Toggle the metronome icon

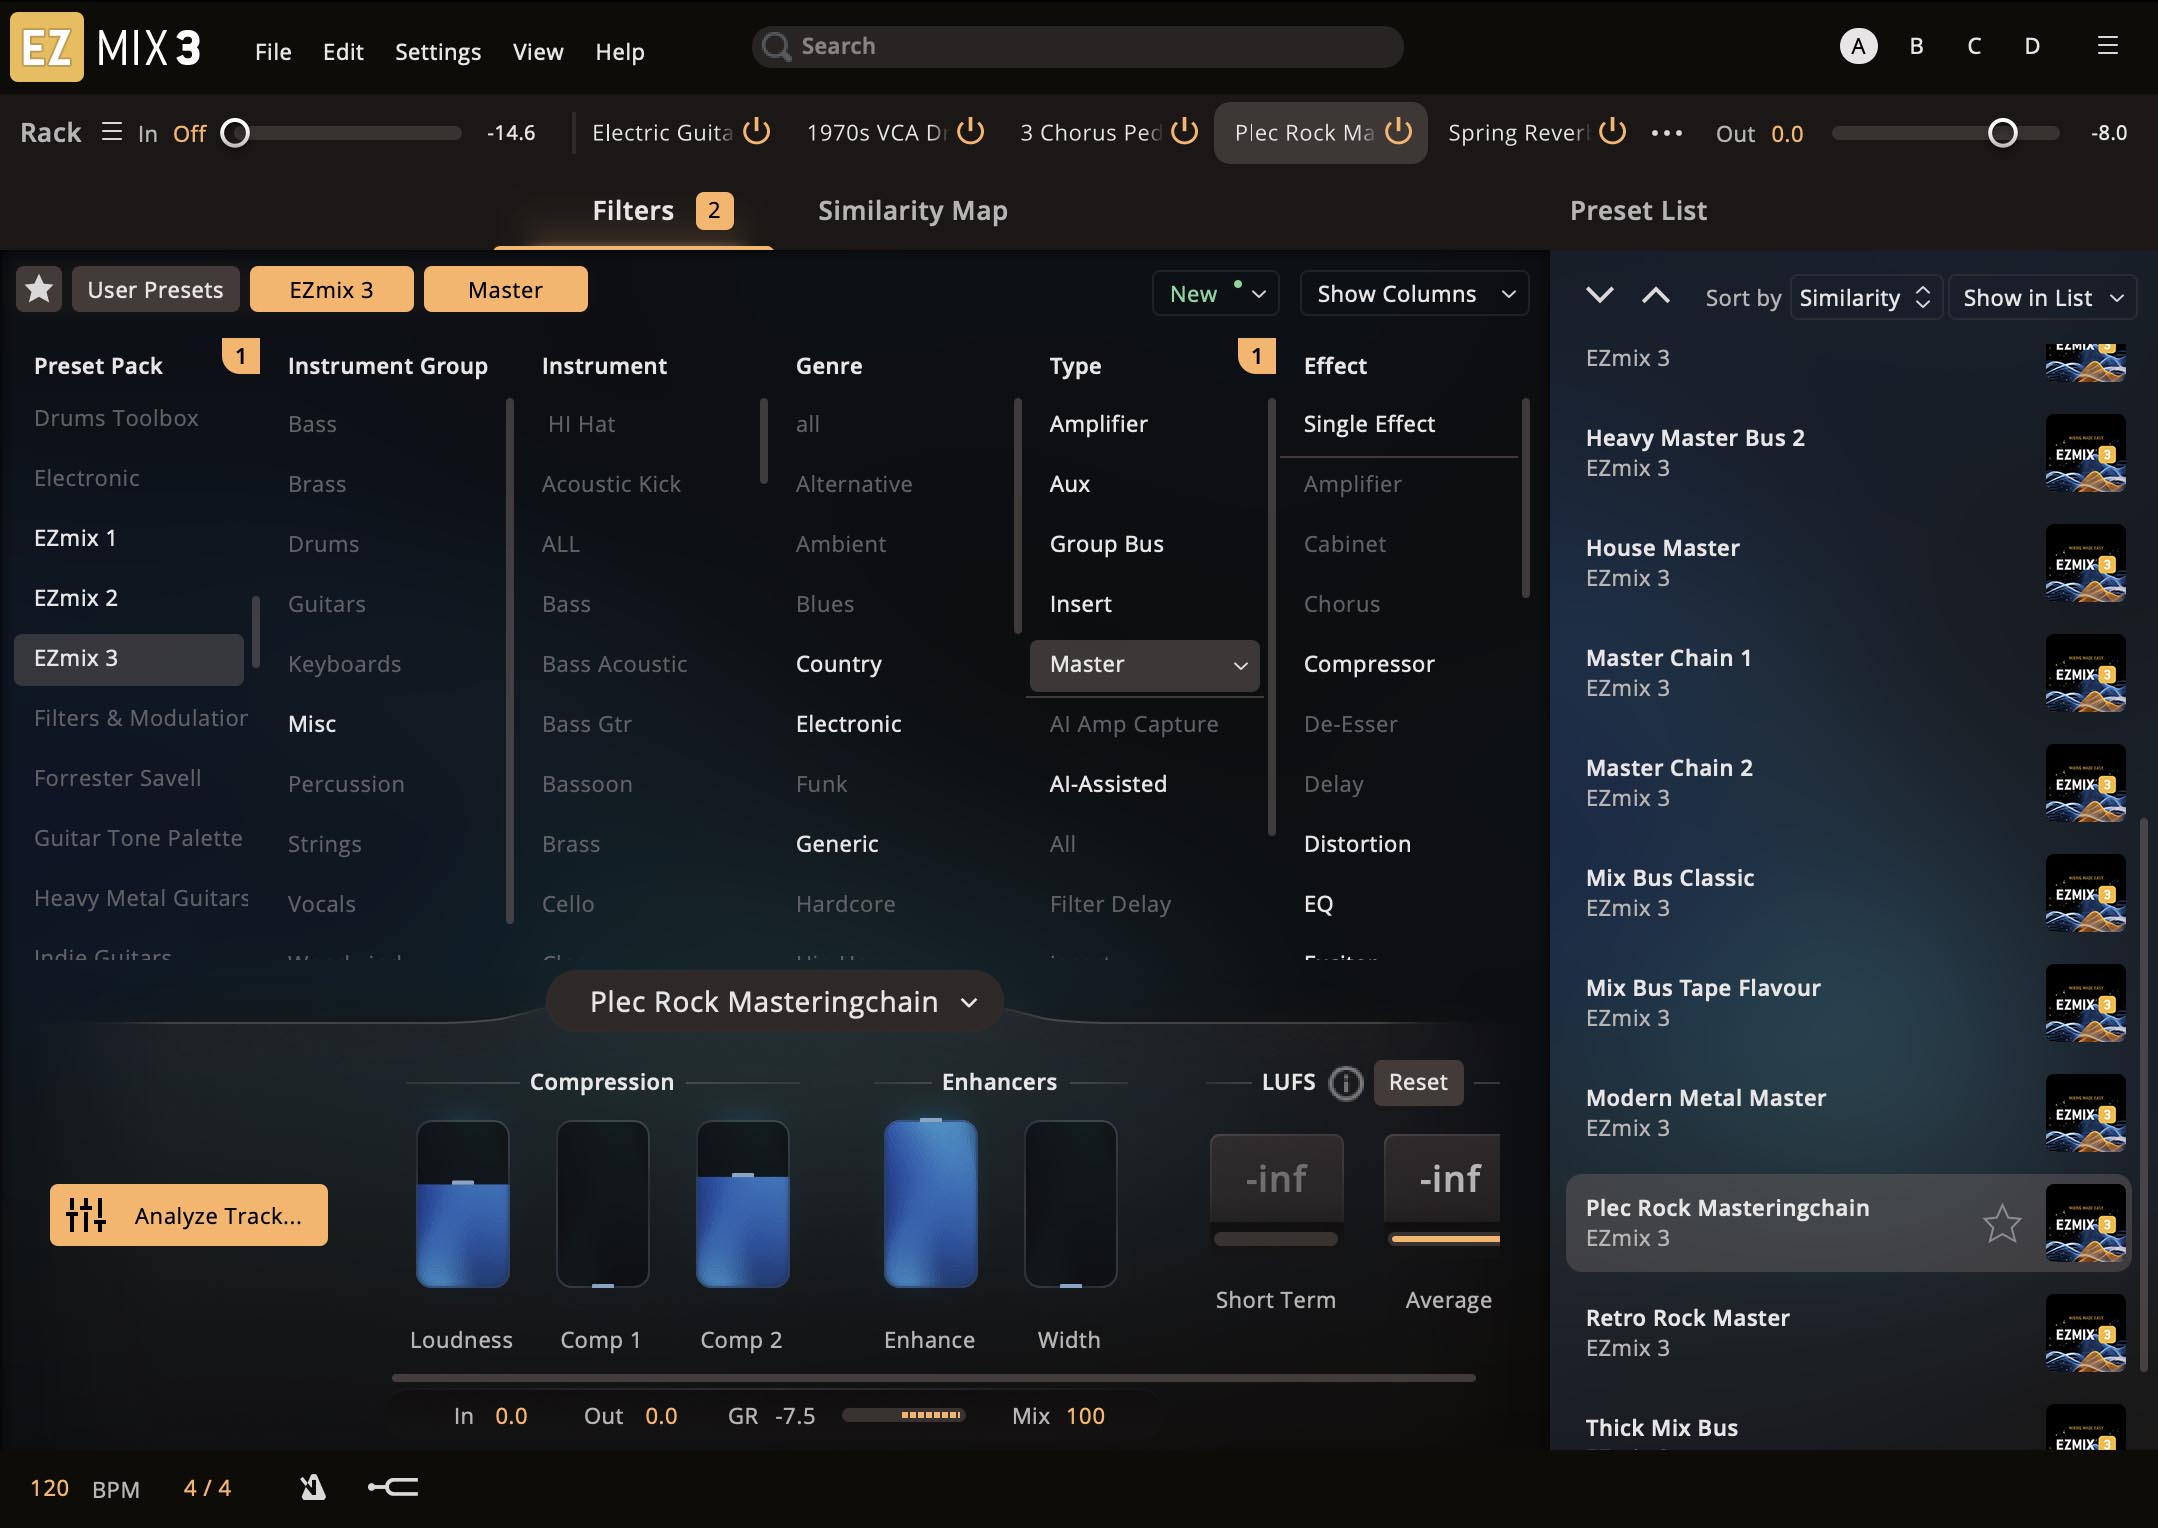pos(313,1488)
